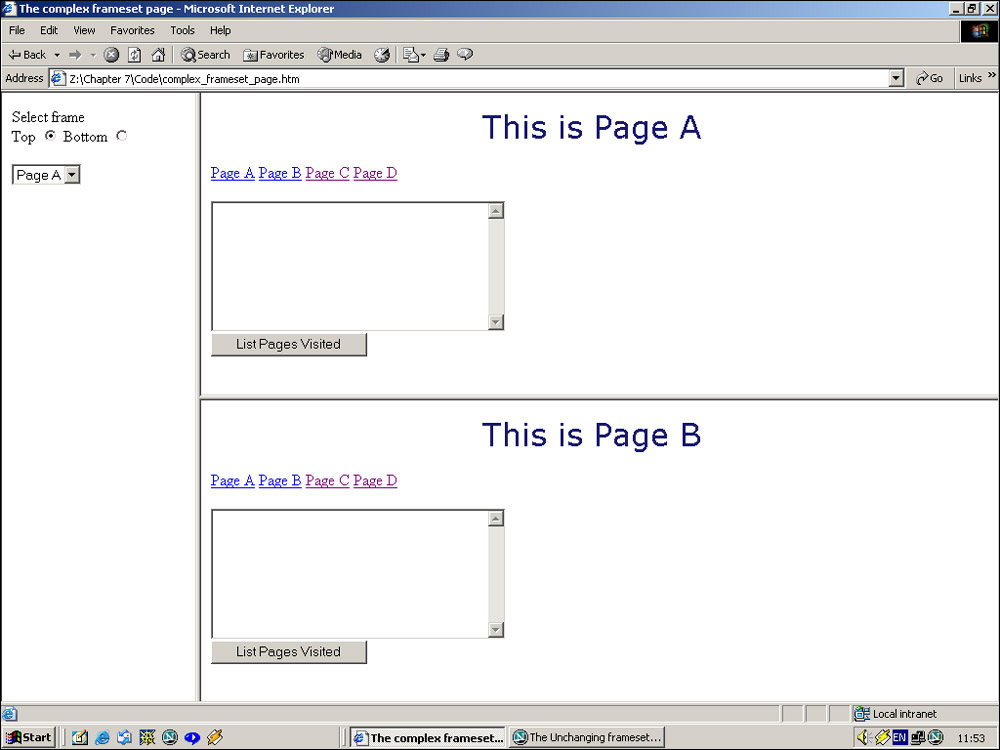
Task: Open the Media bar
Action: point(340,55)
